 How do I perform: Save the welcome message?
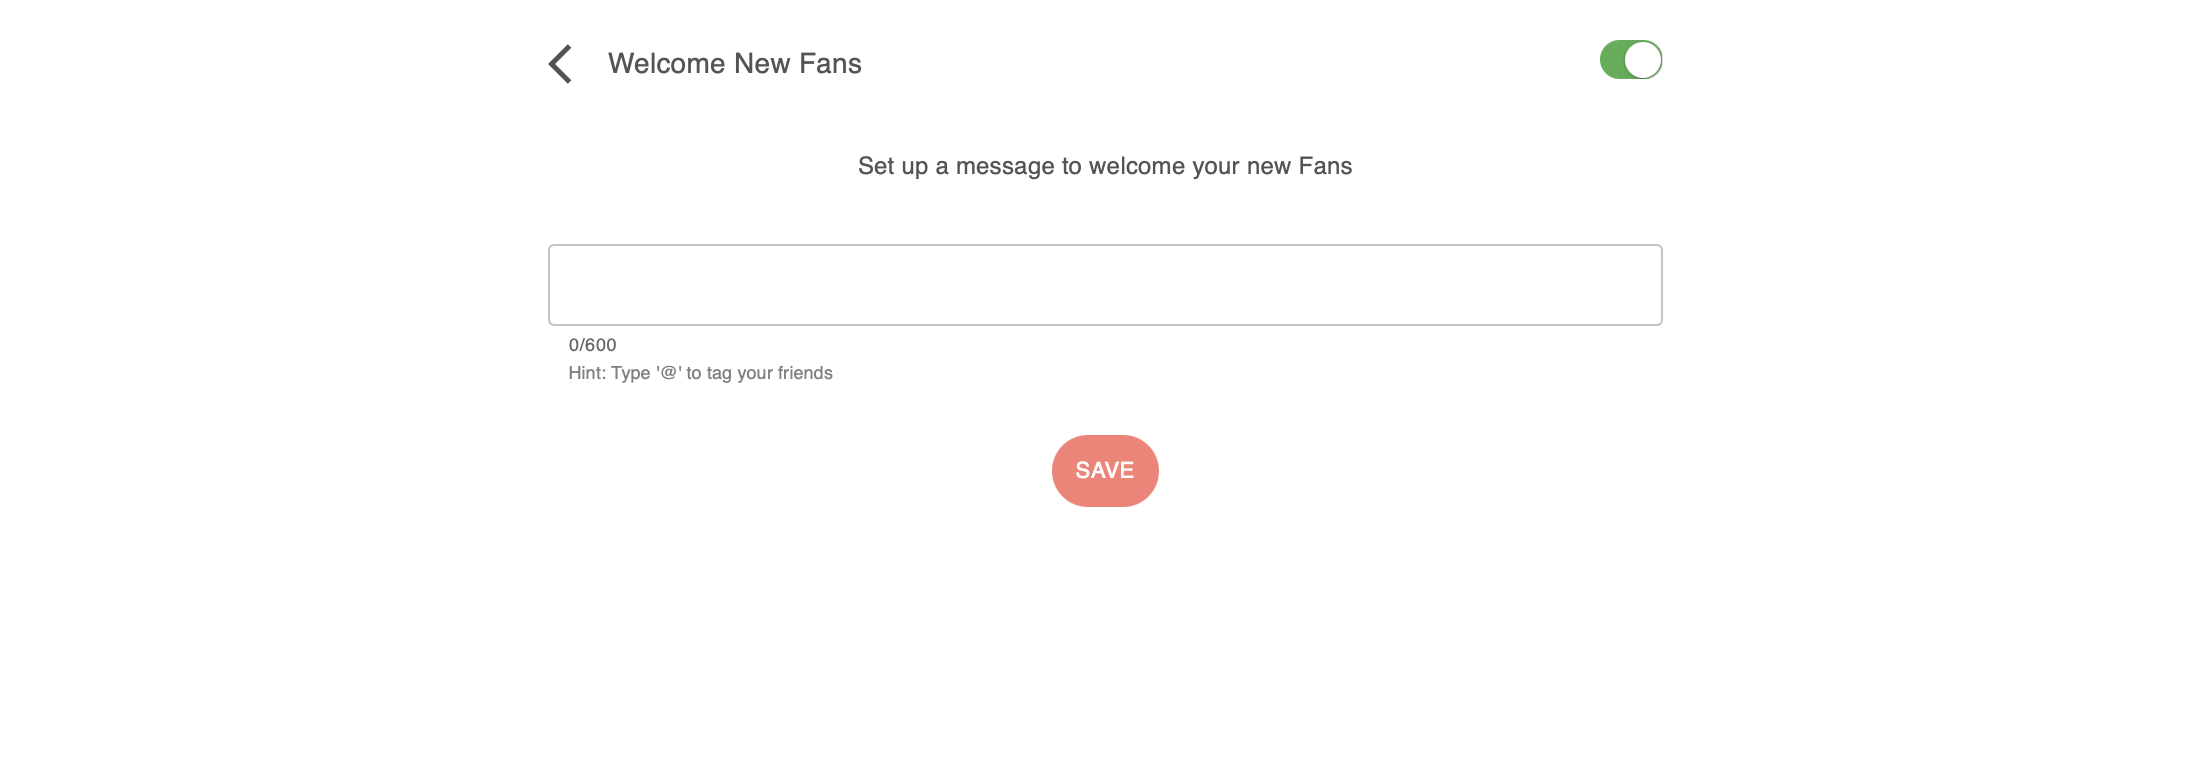click(x=1104, y=471)
